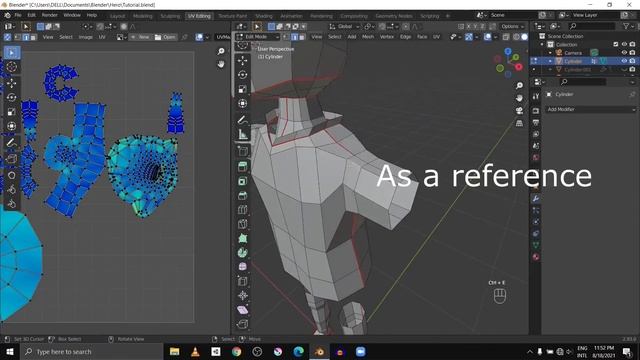Open the UV editor overlays dropdown
Viewport: 640px width, 360px height.
(207, 37)
